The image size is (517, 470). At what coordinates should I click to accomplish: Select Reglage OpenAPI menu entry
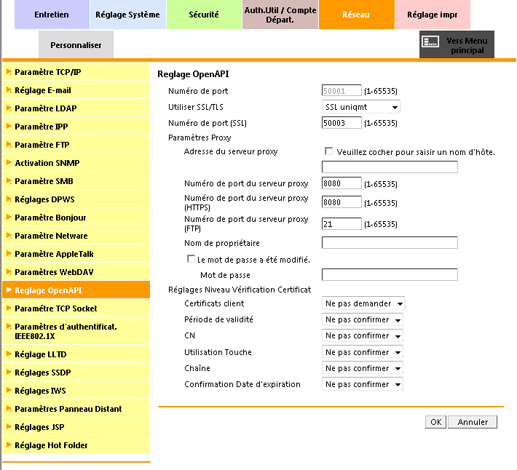pyautogui.click(x=76, y=290)
